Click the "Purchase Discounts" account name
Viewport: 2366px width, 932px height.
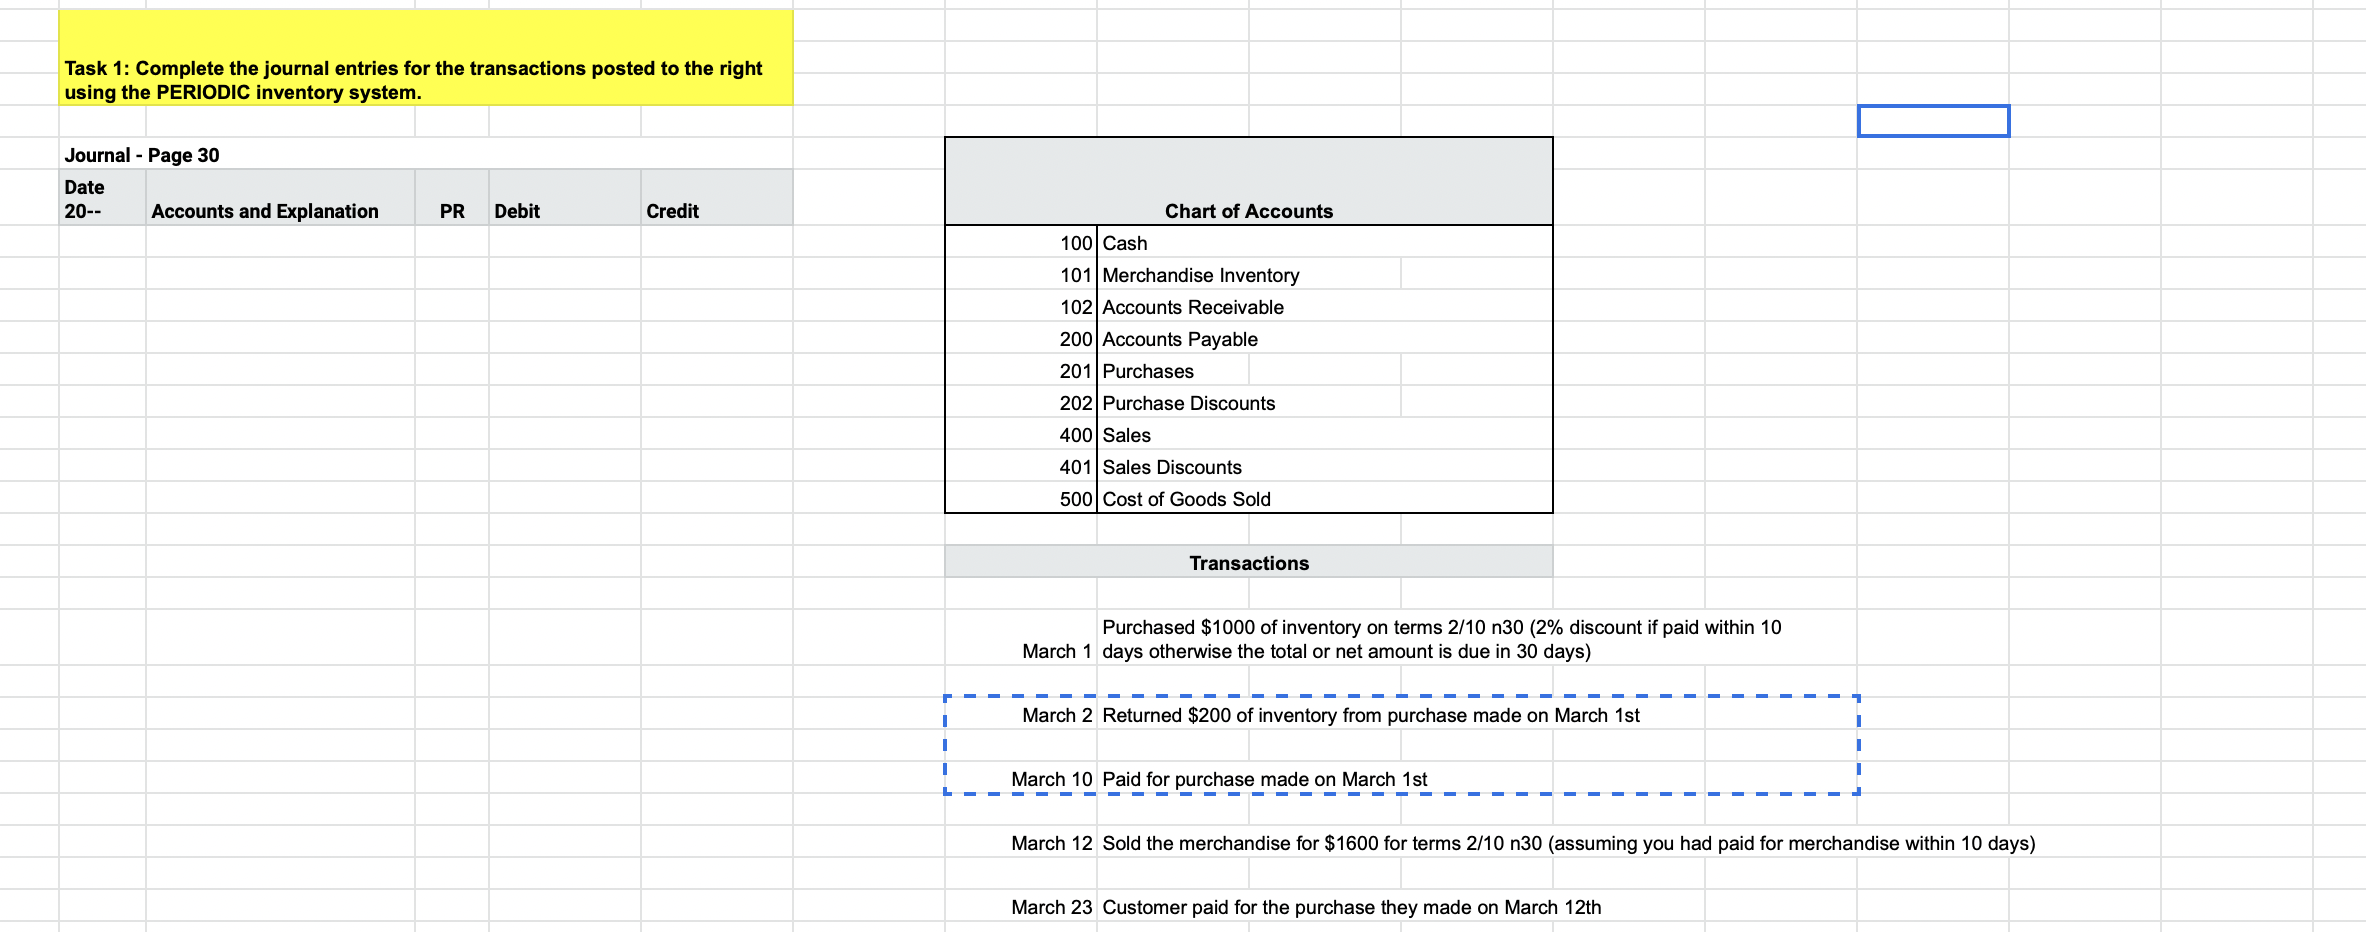coord(1189,403)
